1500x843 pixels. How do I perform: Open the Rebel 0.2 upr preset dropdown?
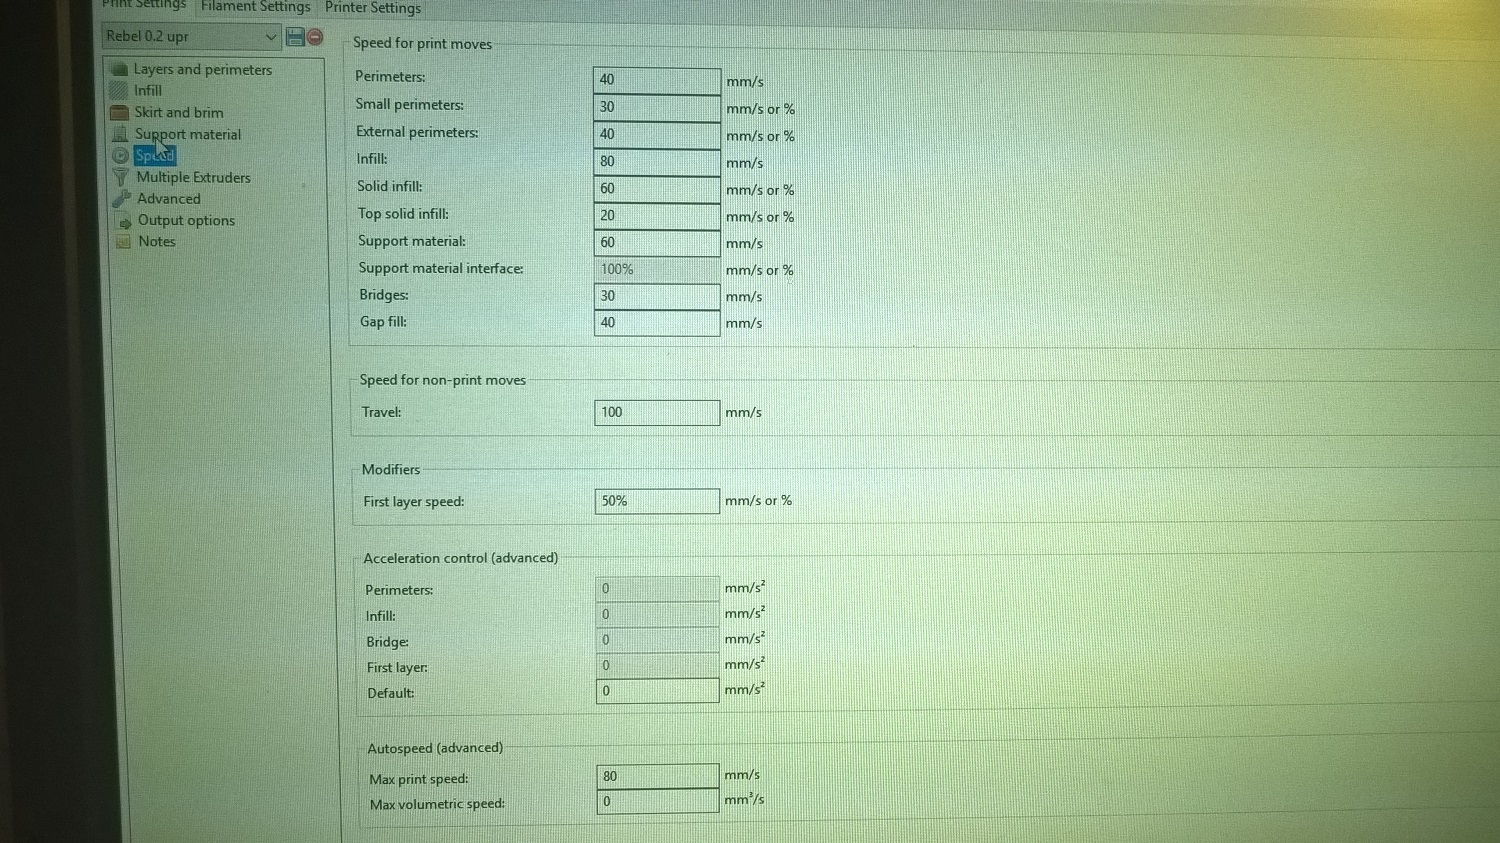(190, 37)
